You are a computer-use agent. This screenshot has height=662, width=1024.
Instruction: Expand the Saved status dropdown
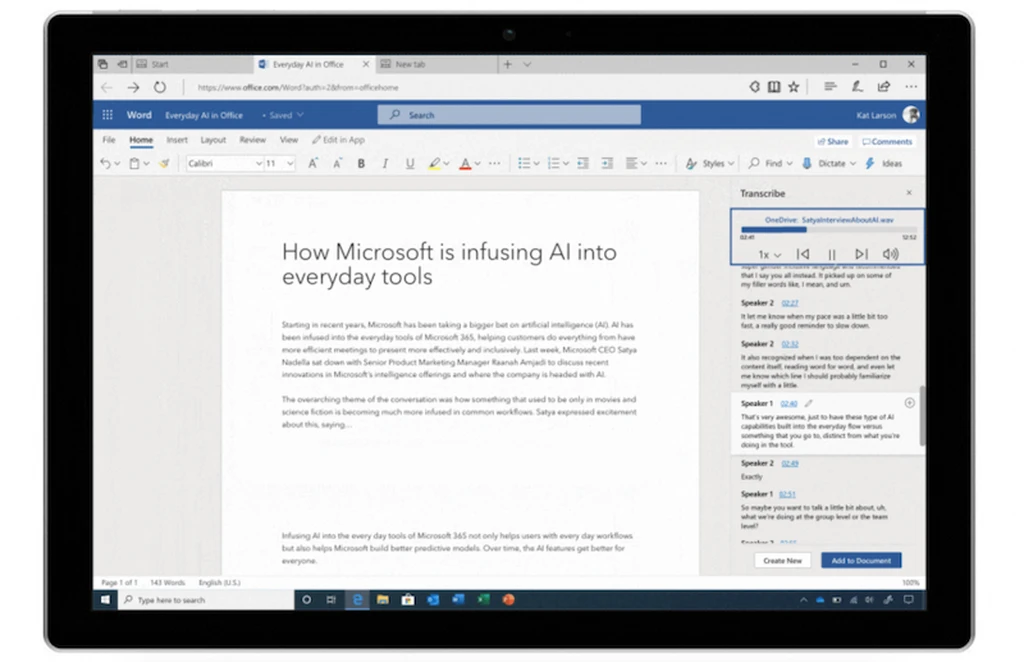tap(300, 116)
